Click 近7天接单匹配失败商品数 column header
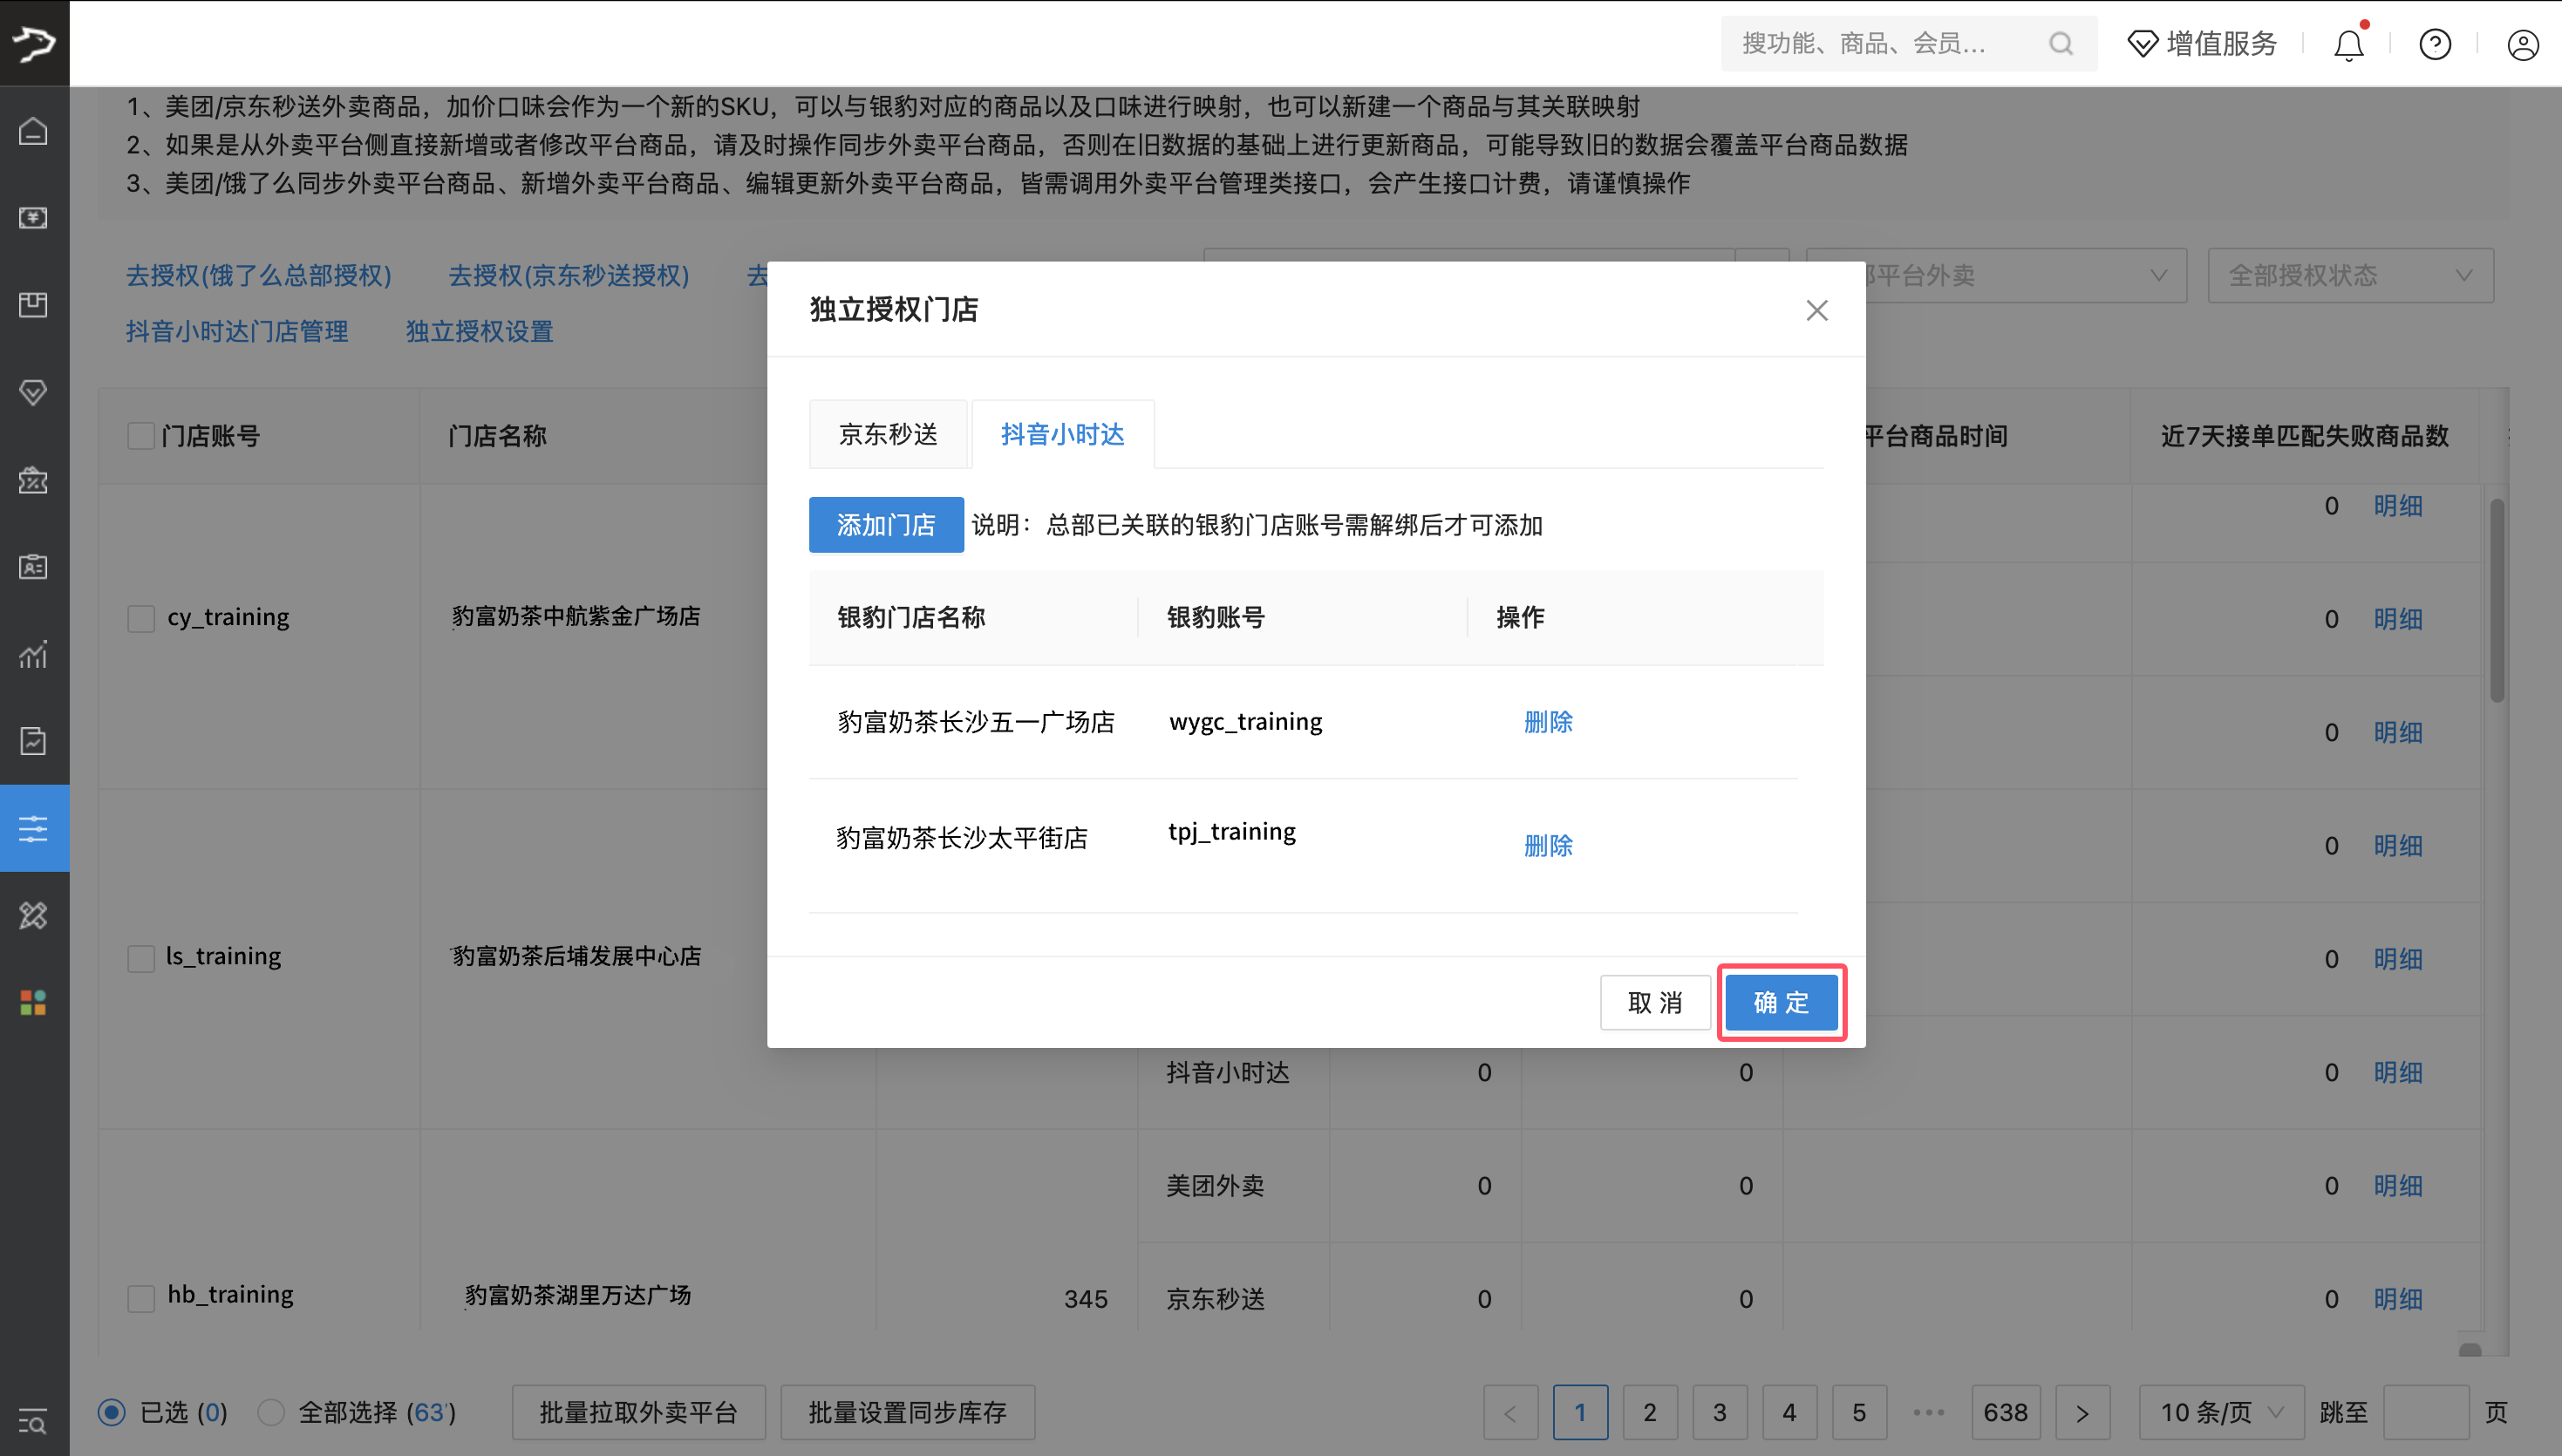 2305,436
